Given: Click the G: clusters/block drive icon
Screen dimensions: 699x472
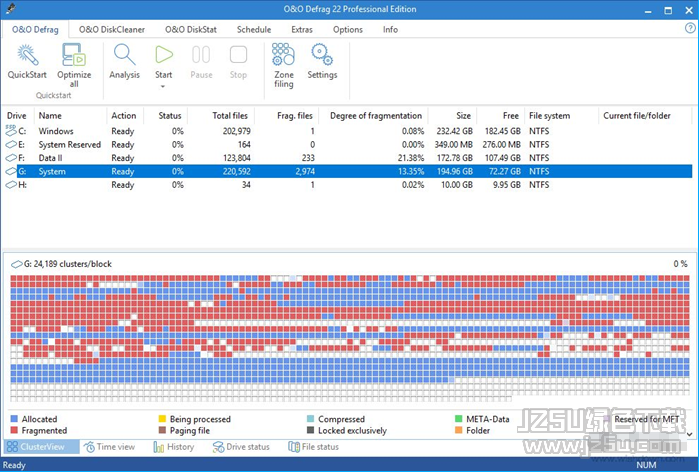Looking at the screenshot, I should [16, 264].
